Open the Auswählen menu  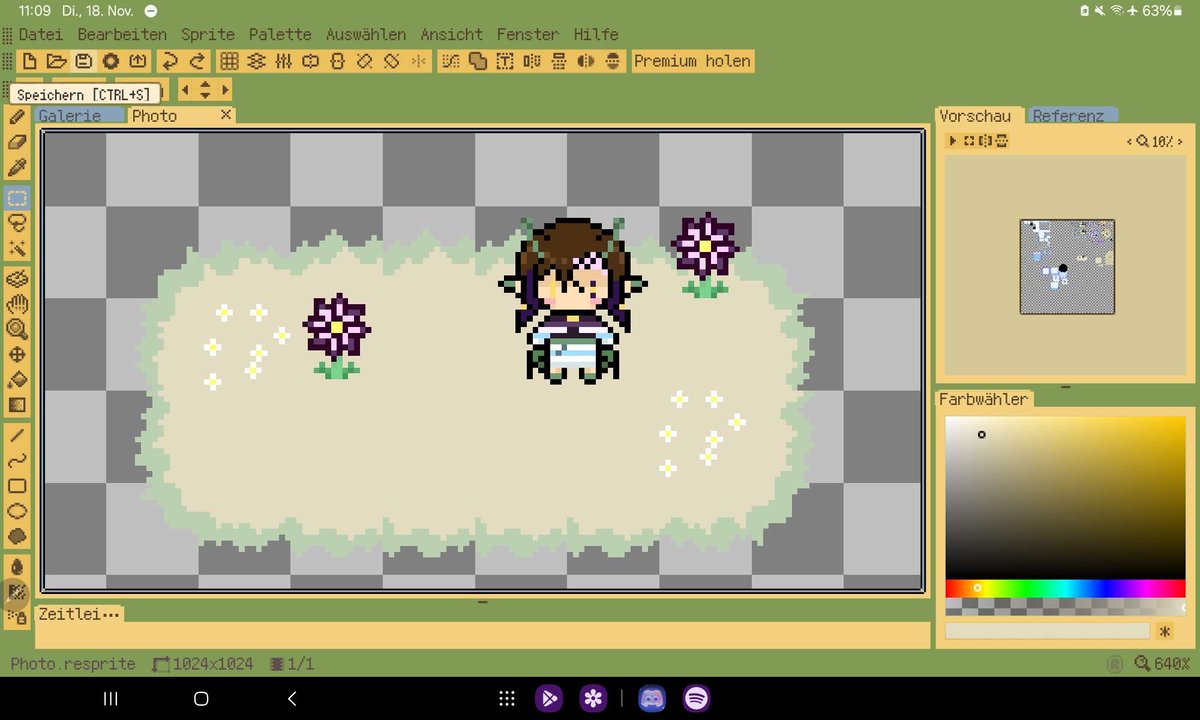click(x=366, y=34)
